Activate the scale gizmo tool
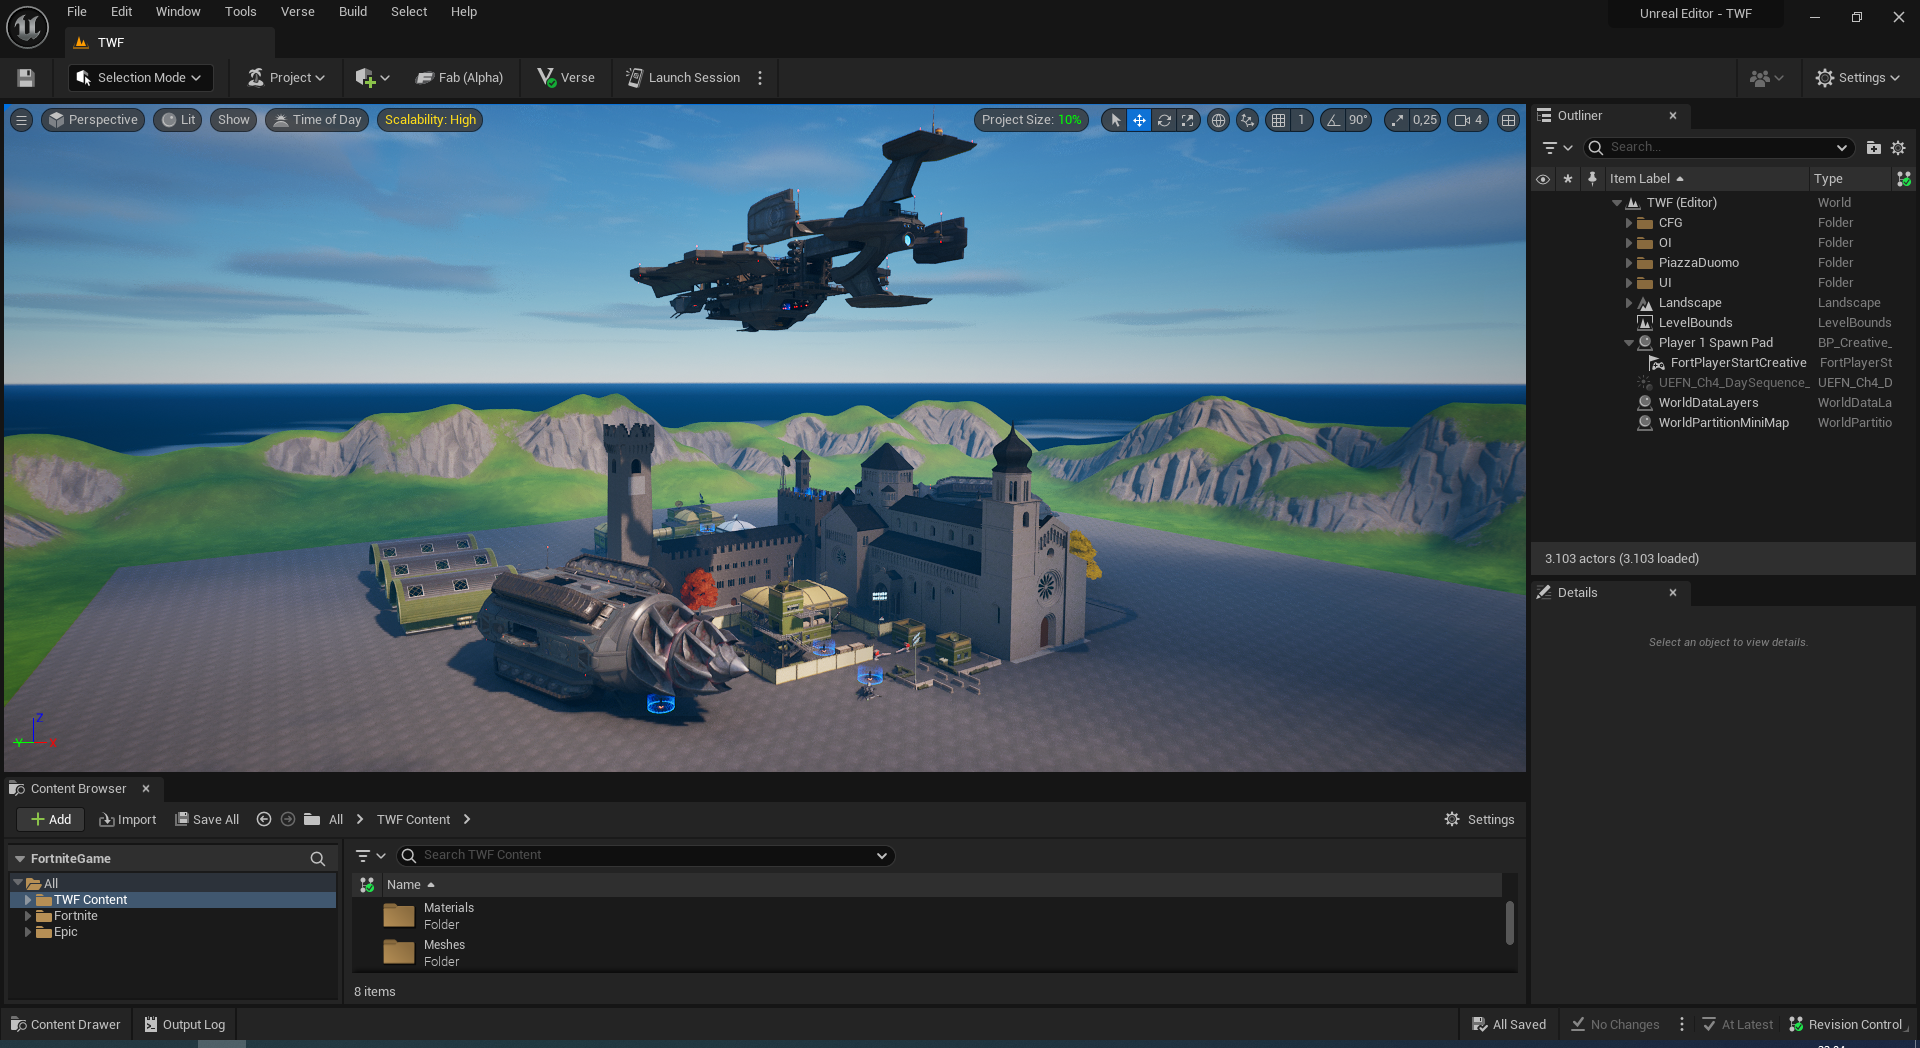The width and height of the screenshot is (1920, 1048). [1187, 120]
